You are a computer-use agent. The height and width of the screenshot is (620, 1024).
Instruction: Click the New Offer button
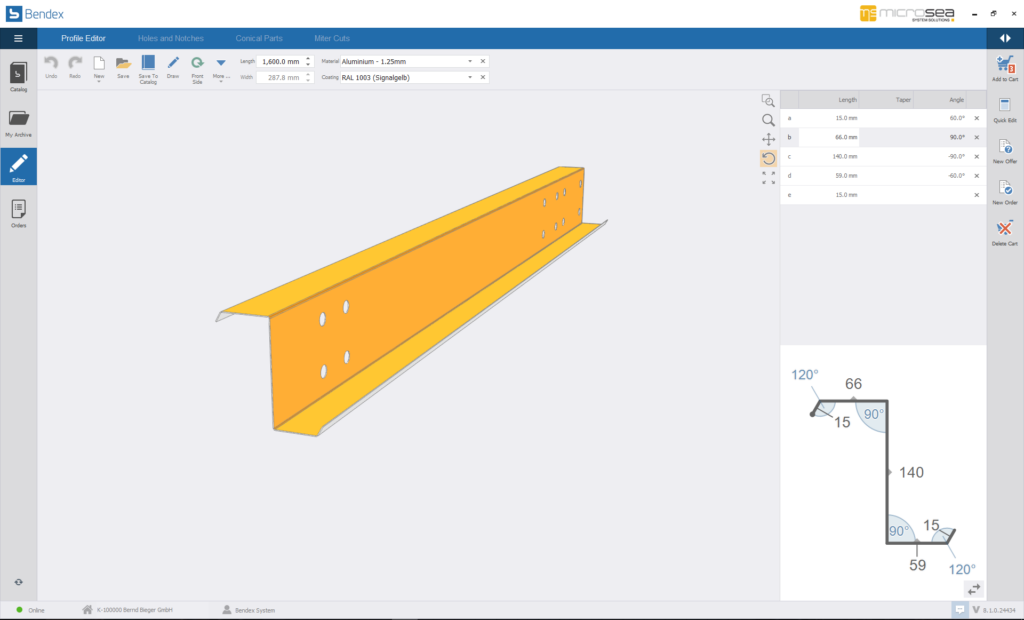[1005, 149]
